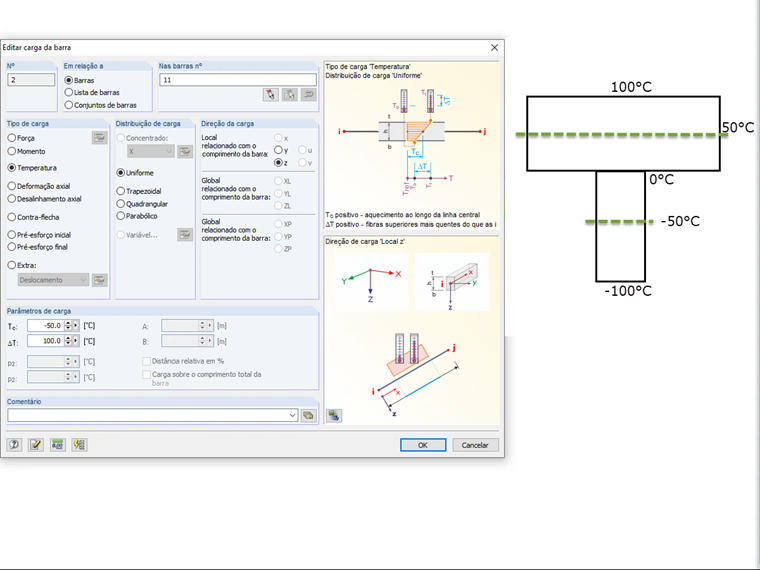Click the units and decimals icon

58,444
